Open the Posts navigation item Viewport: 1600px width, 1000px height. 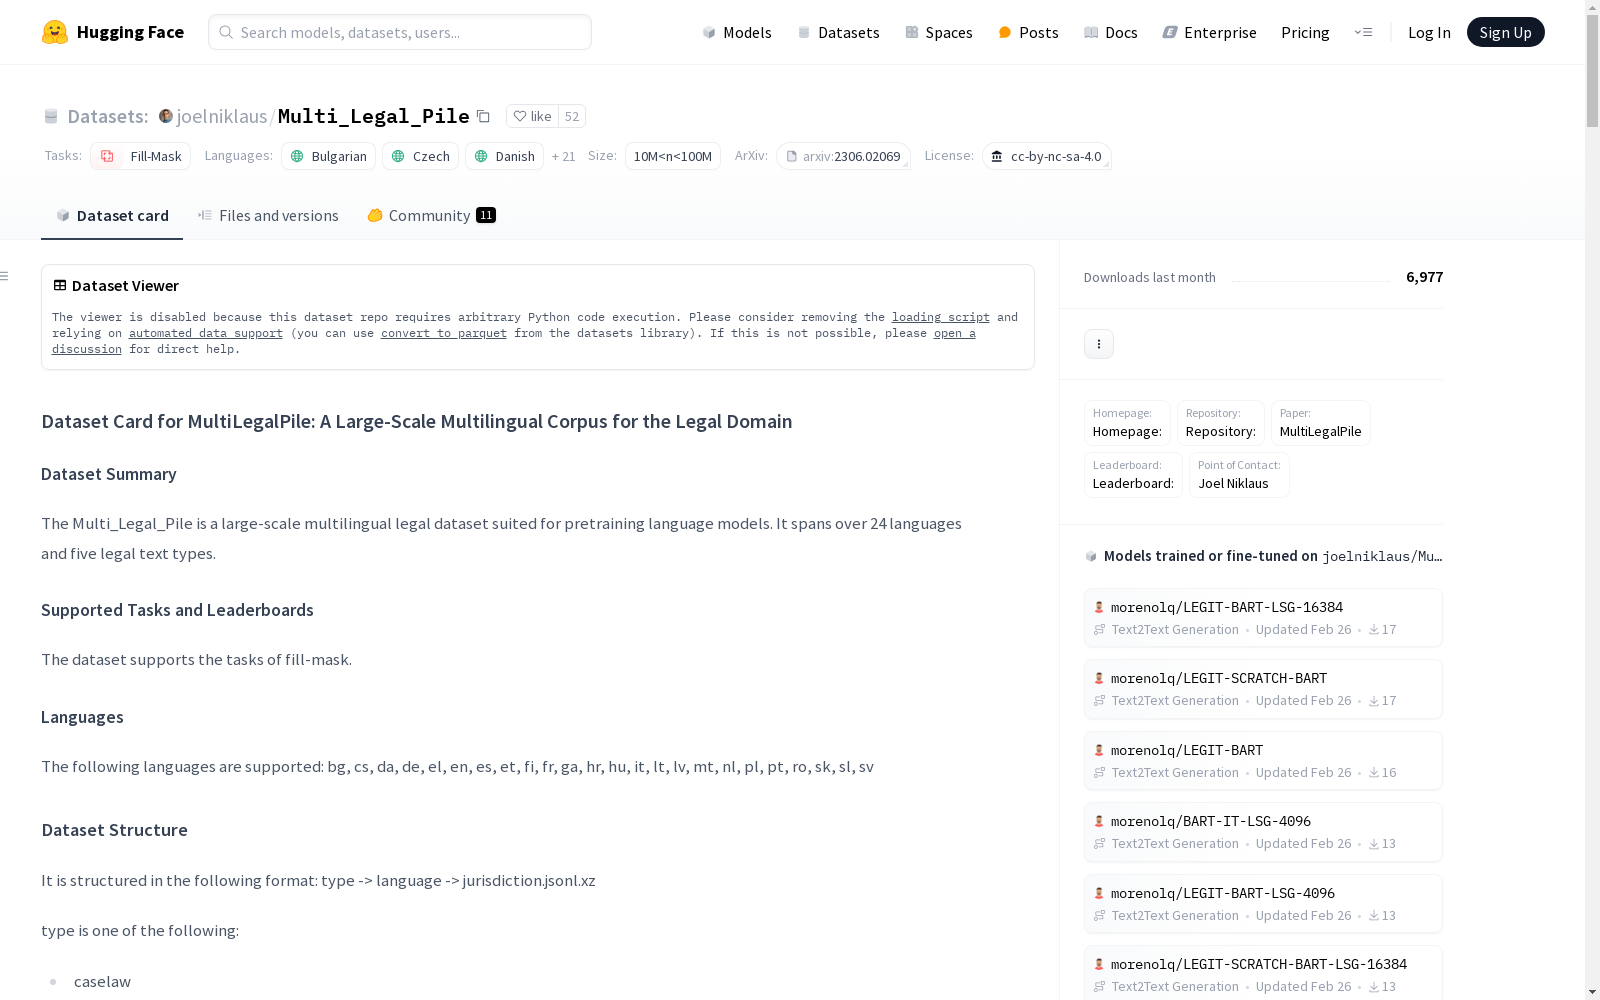(x=1028, y=32)
